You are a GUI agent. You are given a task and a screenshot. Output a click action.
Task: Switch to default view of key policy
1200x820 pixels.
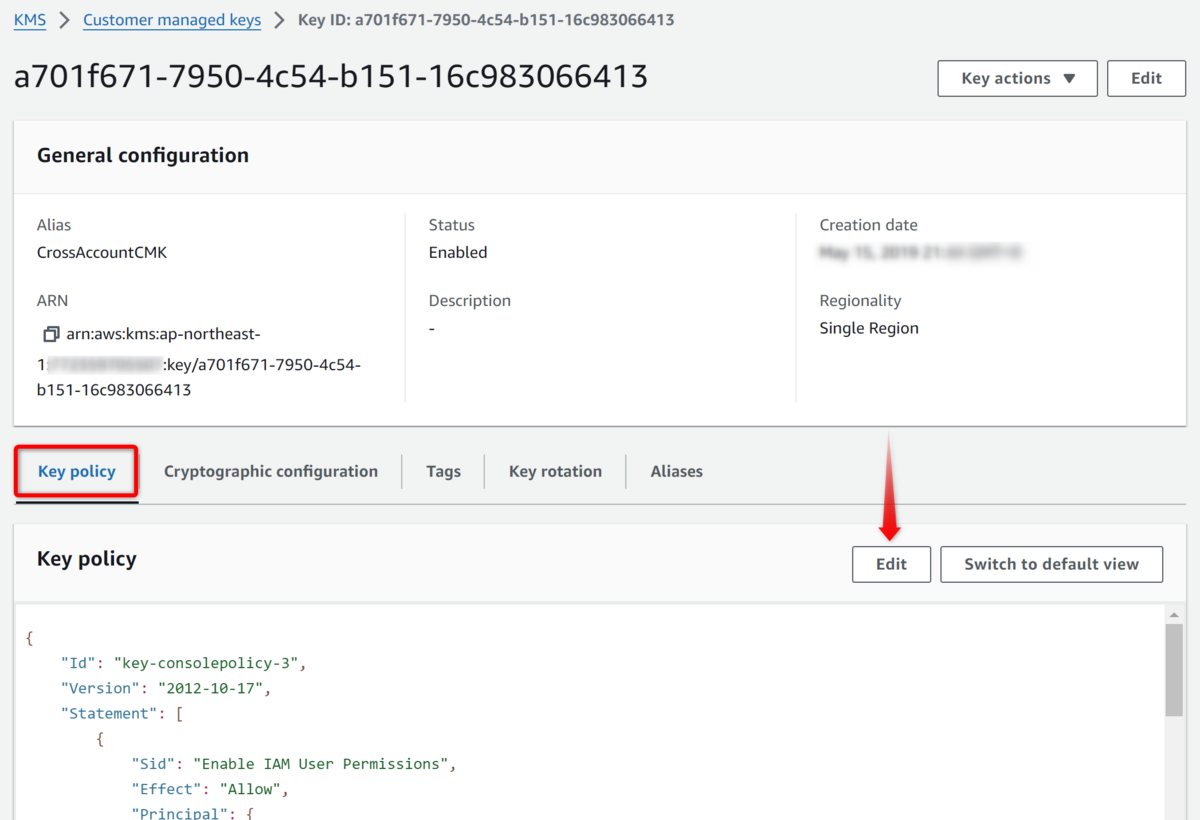pos(1051,564)
